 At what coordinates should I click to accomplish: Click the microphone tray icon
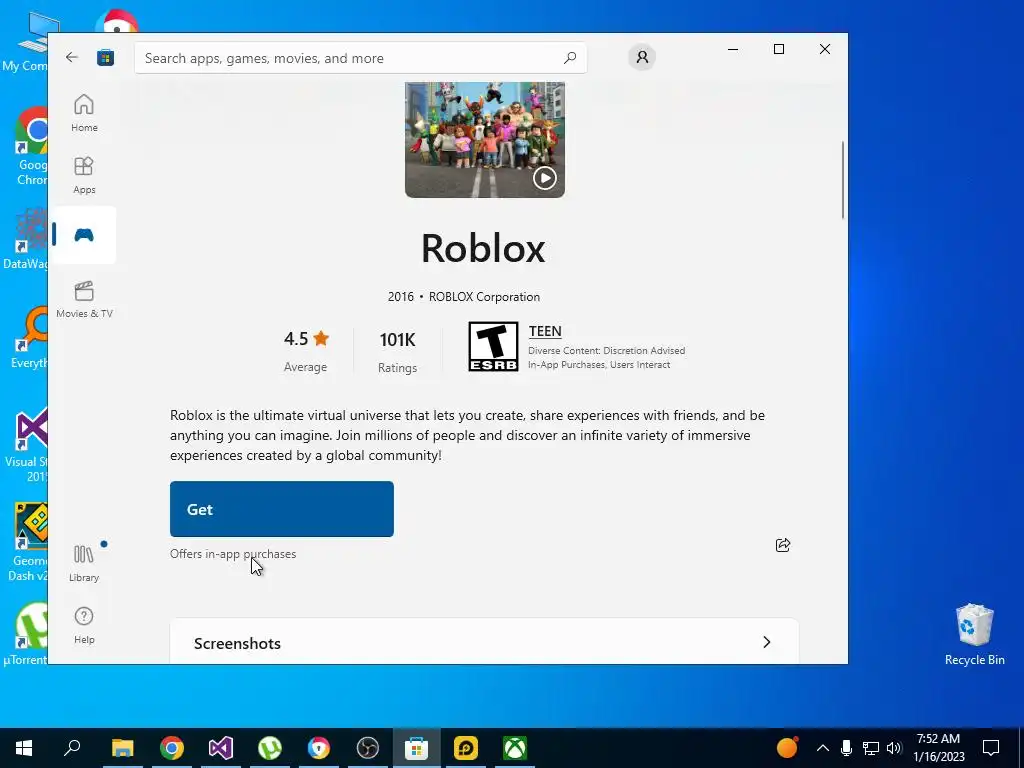pyautogui.click(x=846, y=748)
